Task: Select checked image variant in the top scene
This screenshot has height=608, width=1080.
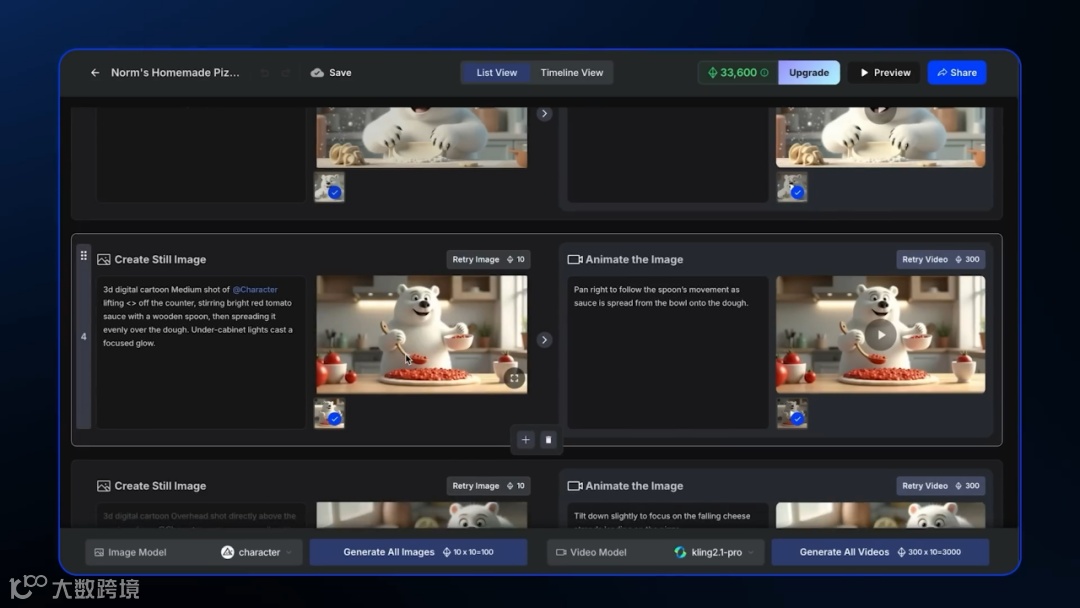Action: pyautogui.click(x=329, y=187)
